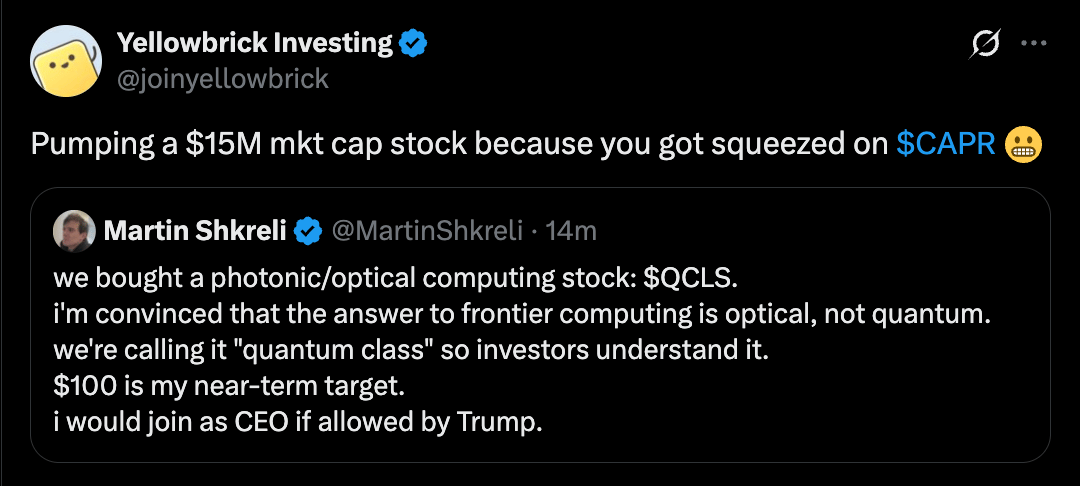The height and width of the screenshot is (486, 1080).
Task: Click Yellowbrick Investing's blue verified badge
Action: point(413,43)
